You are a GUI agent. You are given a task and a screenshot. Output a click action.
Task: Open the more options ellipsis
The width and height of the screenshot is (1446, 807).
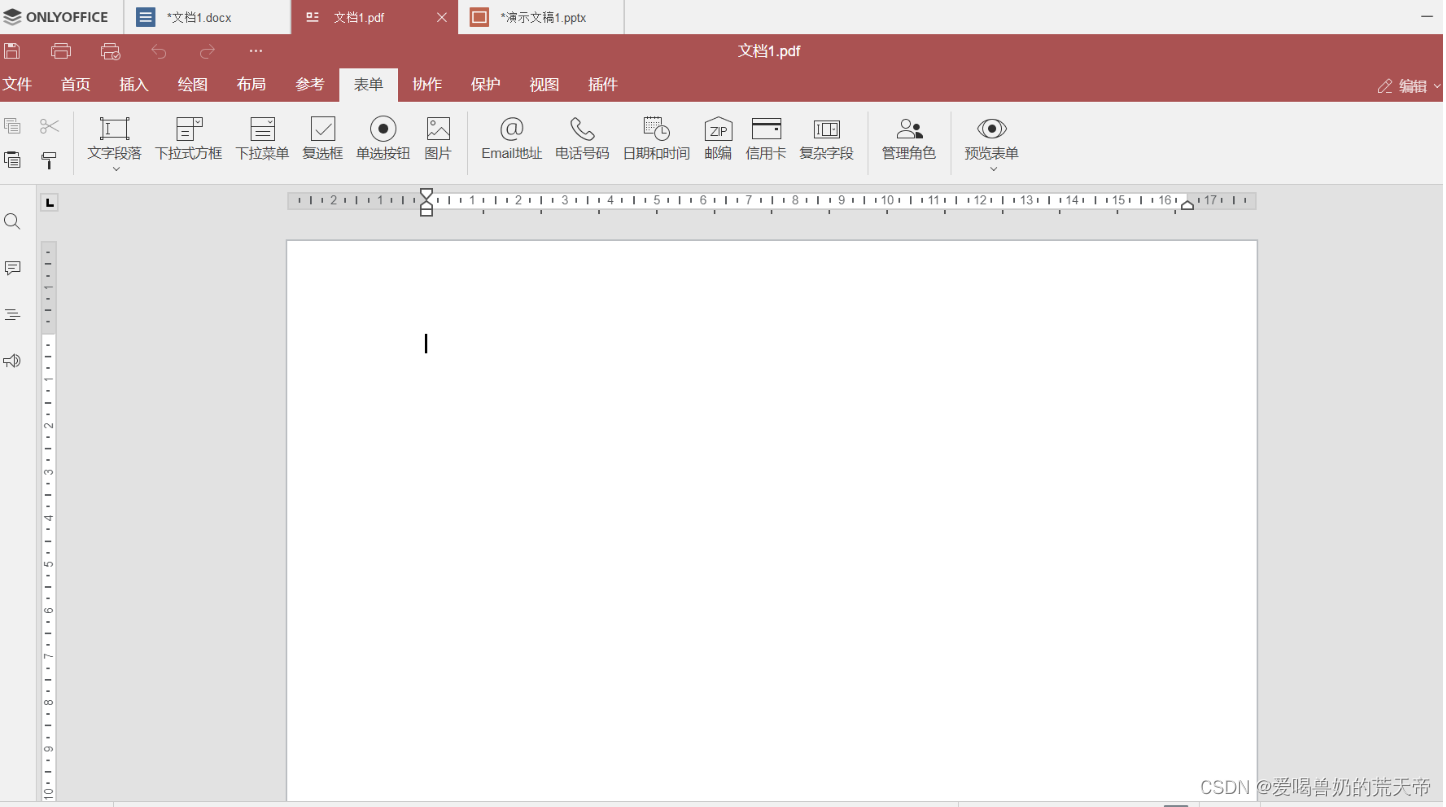[256, 51]
